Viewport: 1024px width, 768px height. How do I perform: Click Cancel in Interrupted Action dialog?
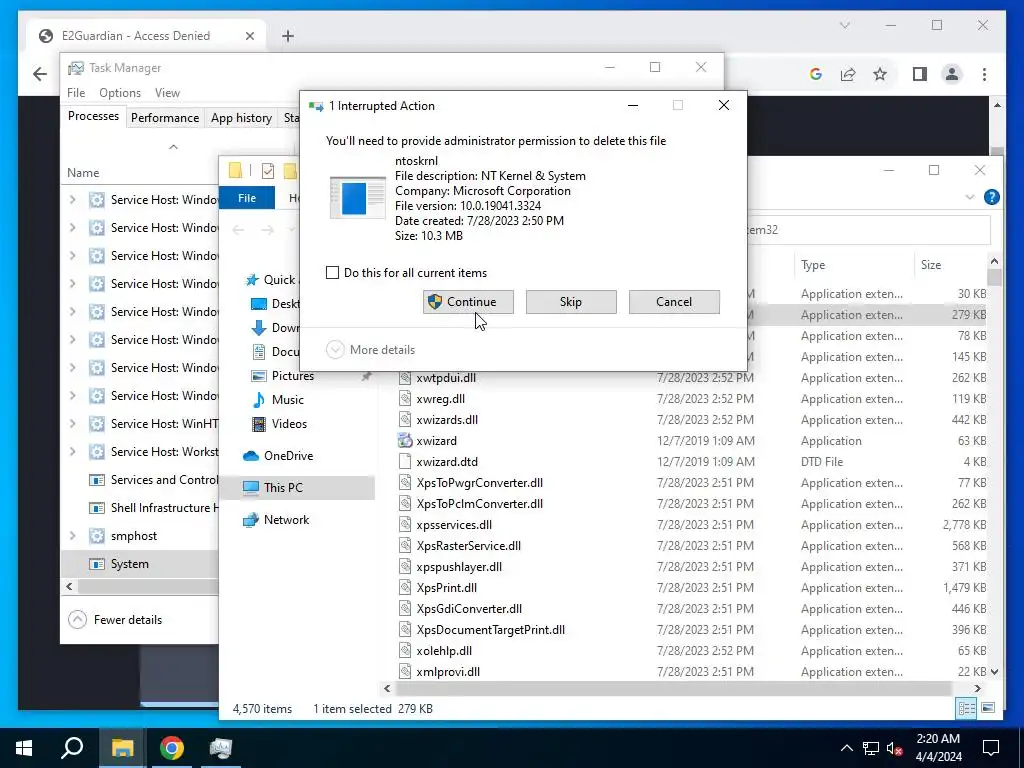click(x=674, y=302)
